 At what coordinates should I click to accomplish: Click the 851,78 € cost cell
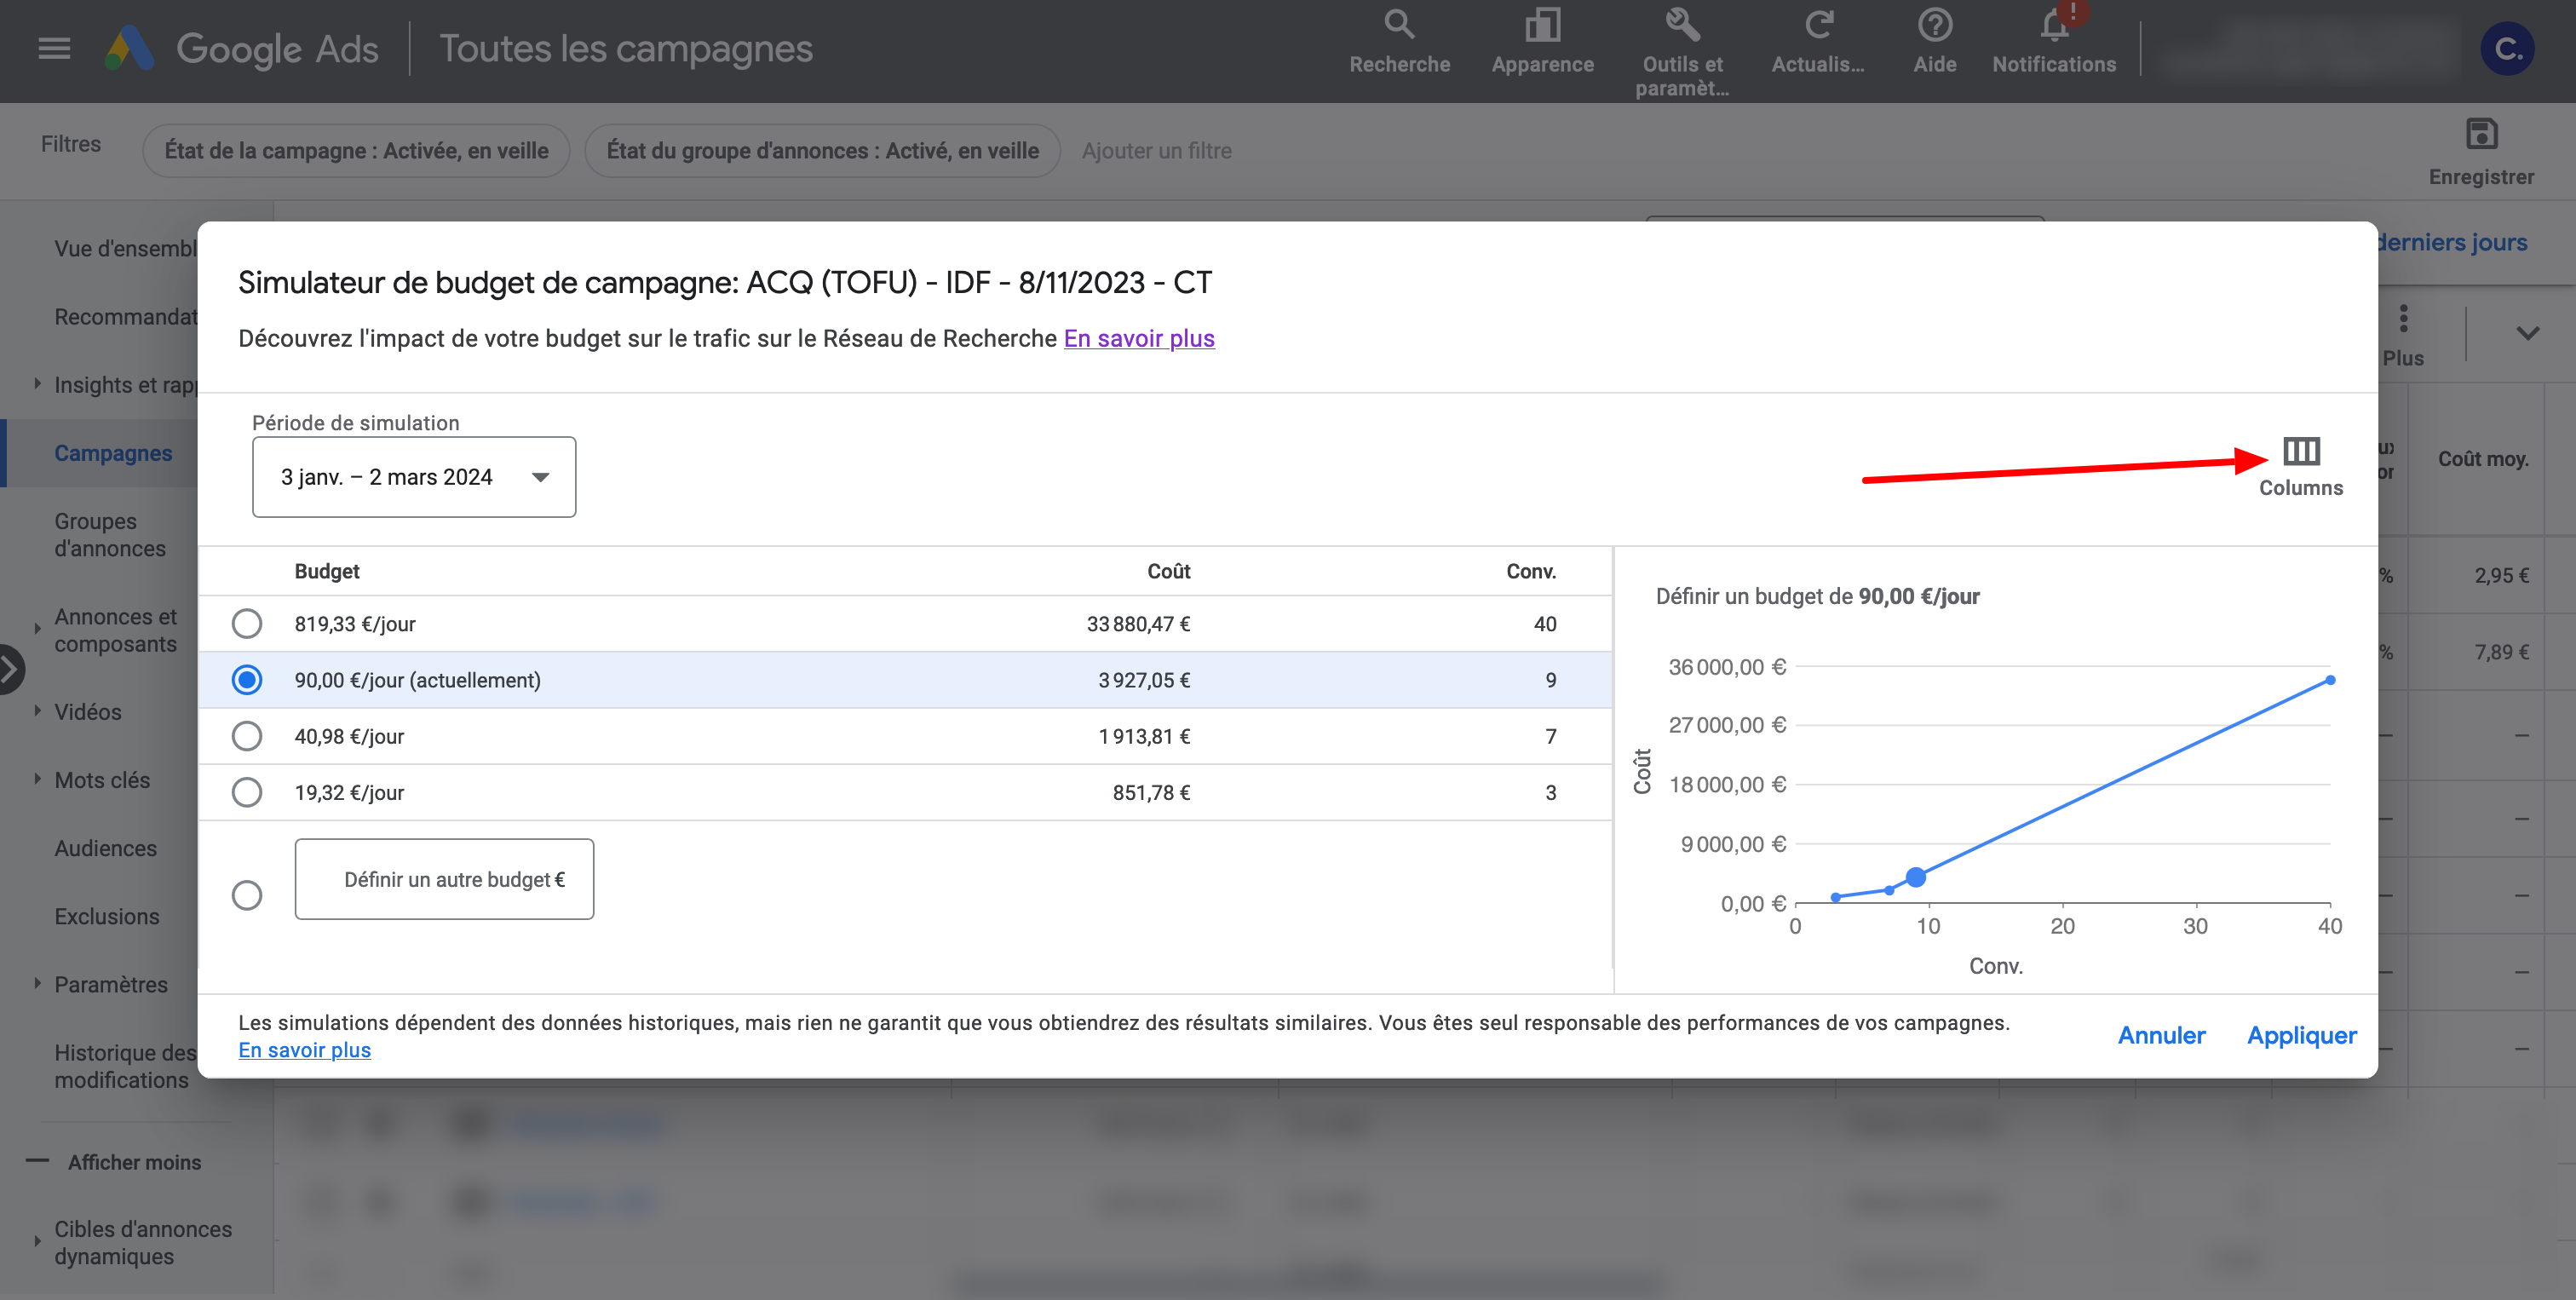(1151, 792)
